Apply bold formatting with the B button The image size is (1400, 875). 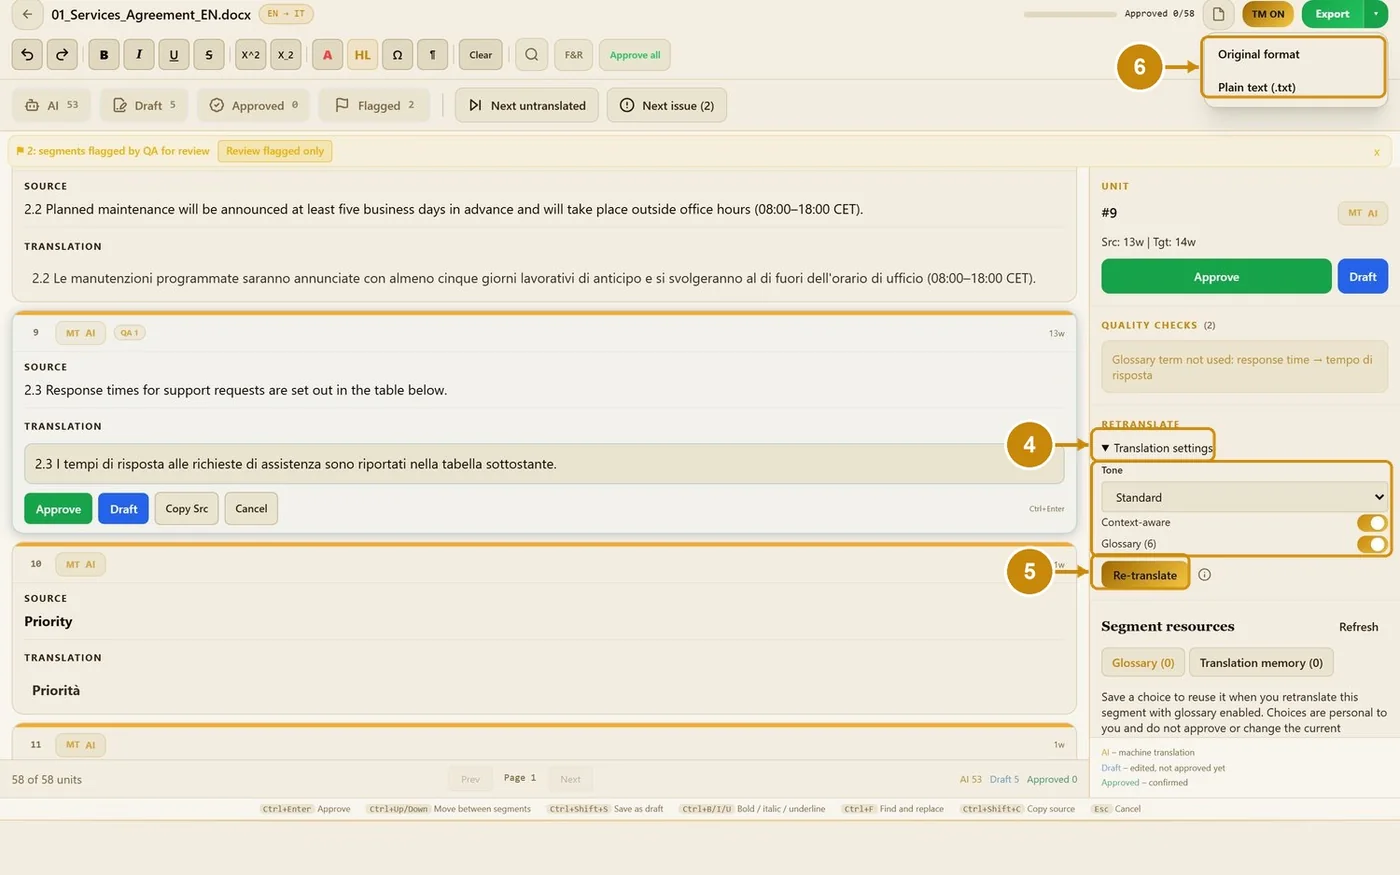(x=104, y=55)
